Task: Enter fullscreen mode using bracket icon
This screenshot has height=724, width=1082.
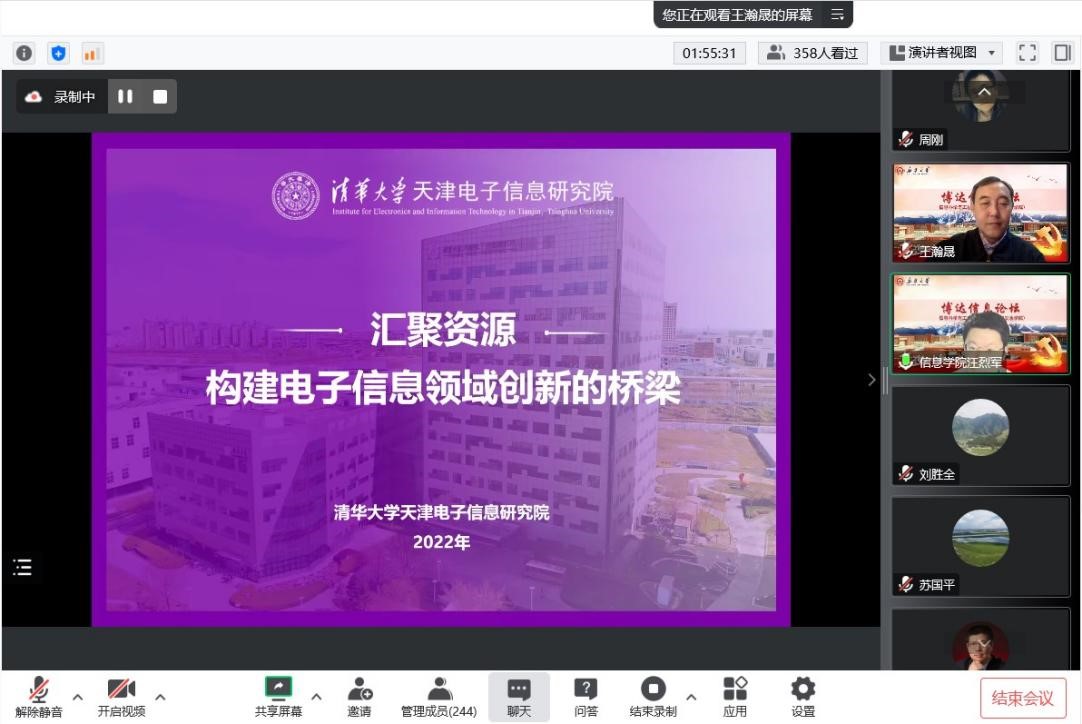Action: [x=1027, y=53]
